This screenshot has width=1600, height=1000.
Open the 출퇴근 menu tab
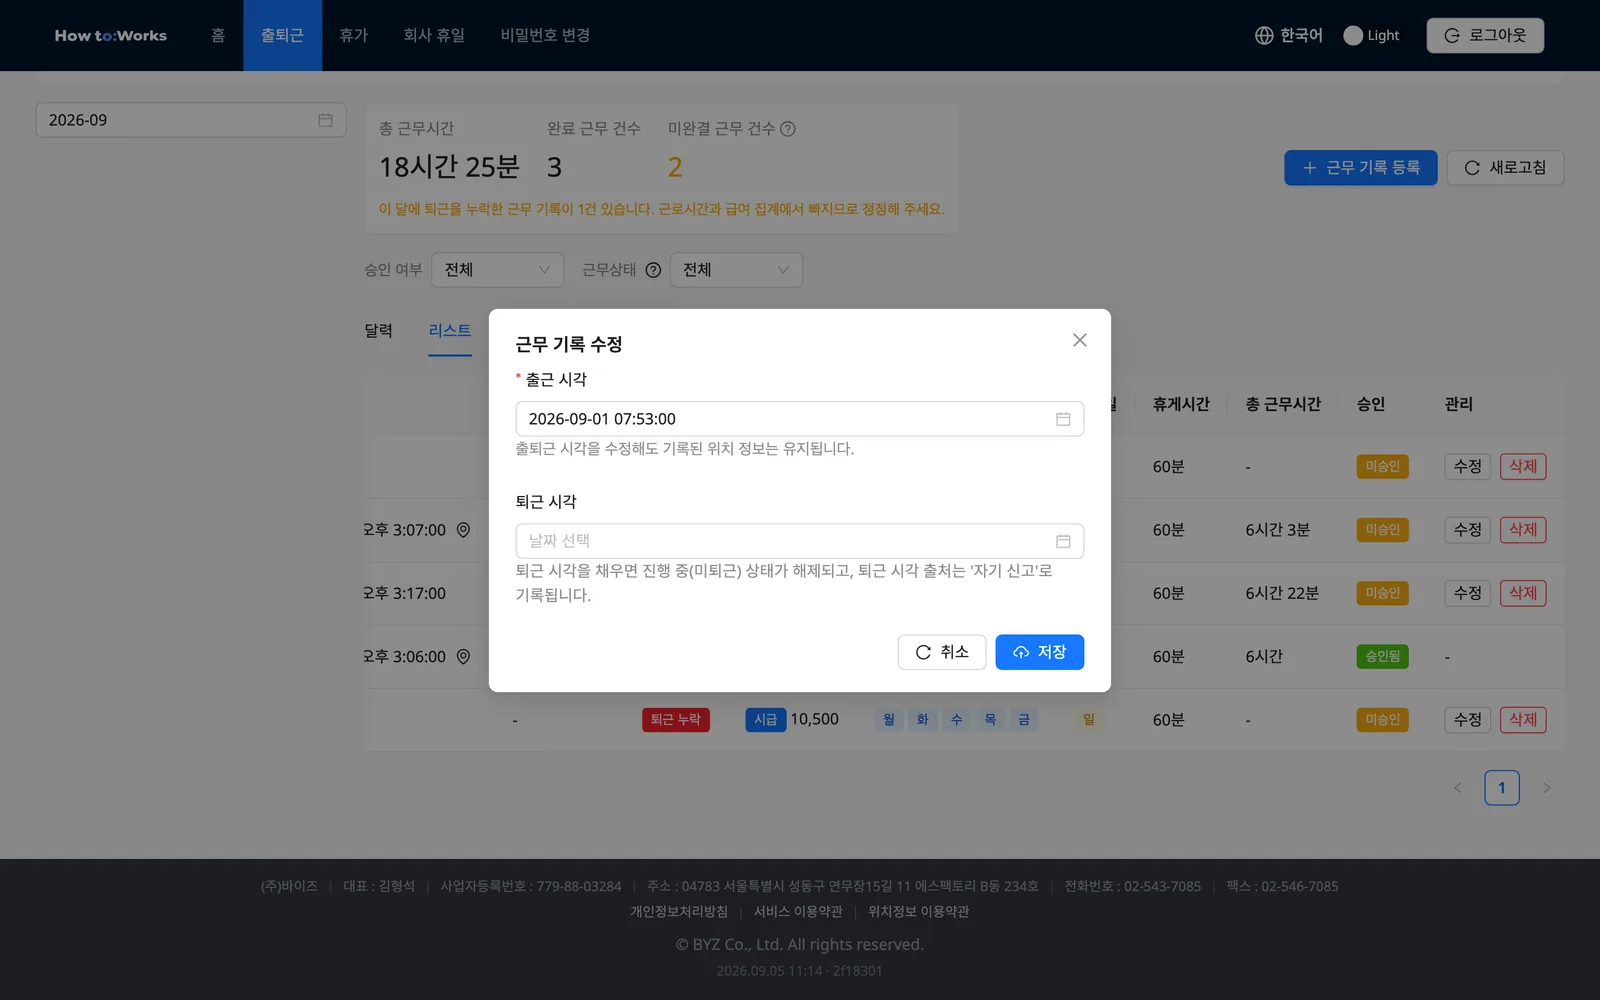pyautogui.click(x=282, y=35)
